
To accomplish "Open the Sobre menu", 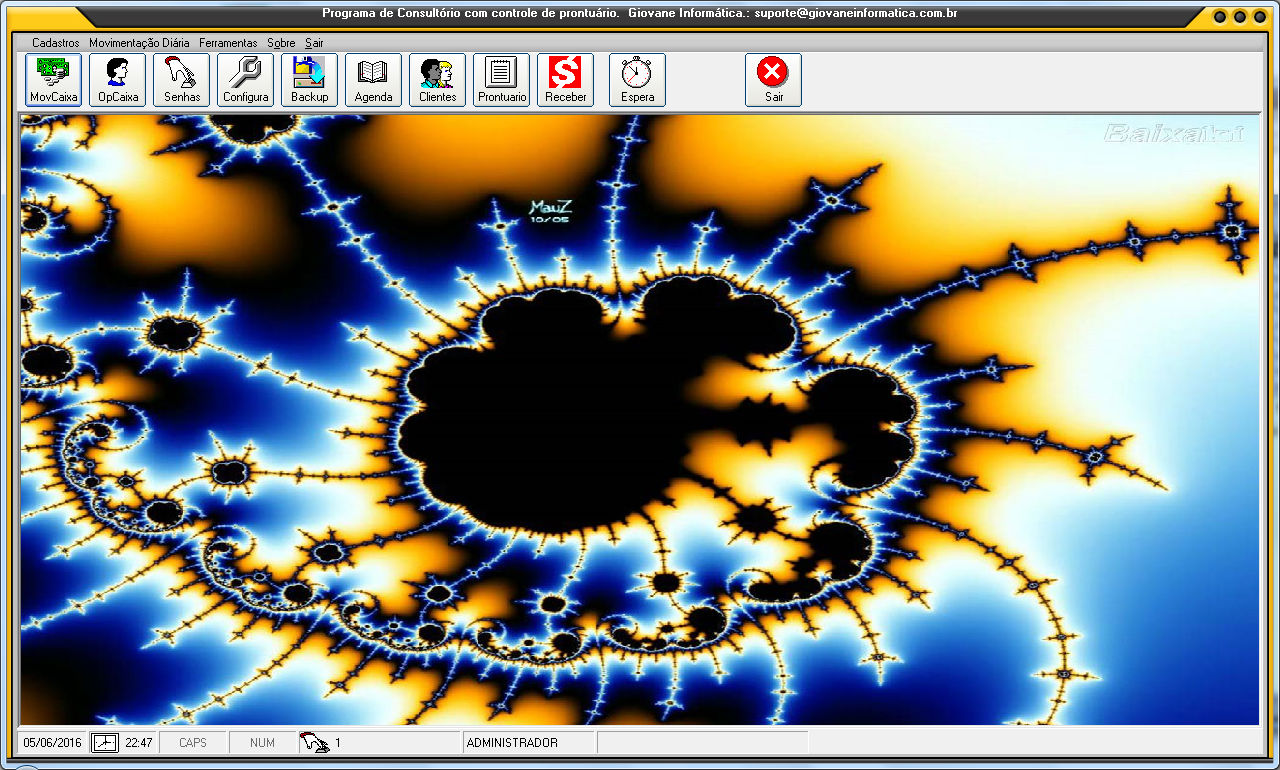I will pyautogui.click(x=281, y=43).
